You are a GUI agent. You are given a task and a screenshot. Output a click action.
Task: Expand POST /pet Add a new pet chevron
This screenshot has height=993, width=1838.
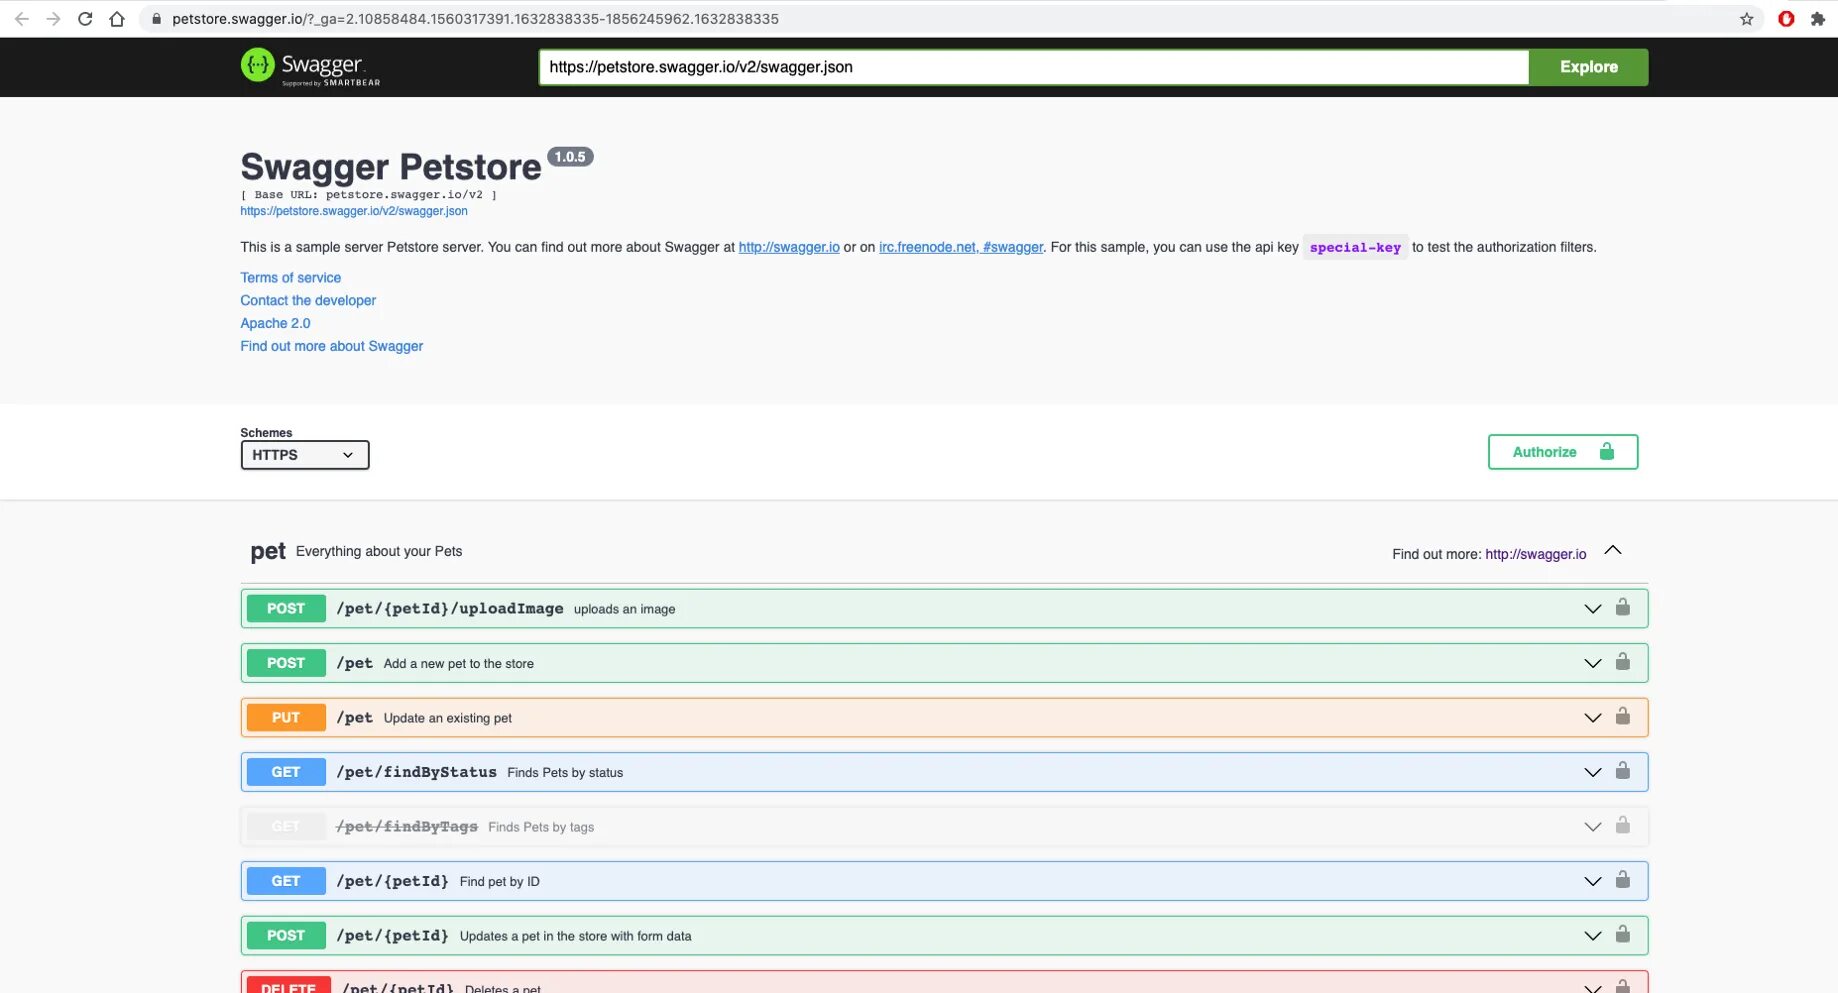(1592, 663)
